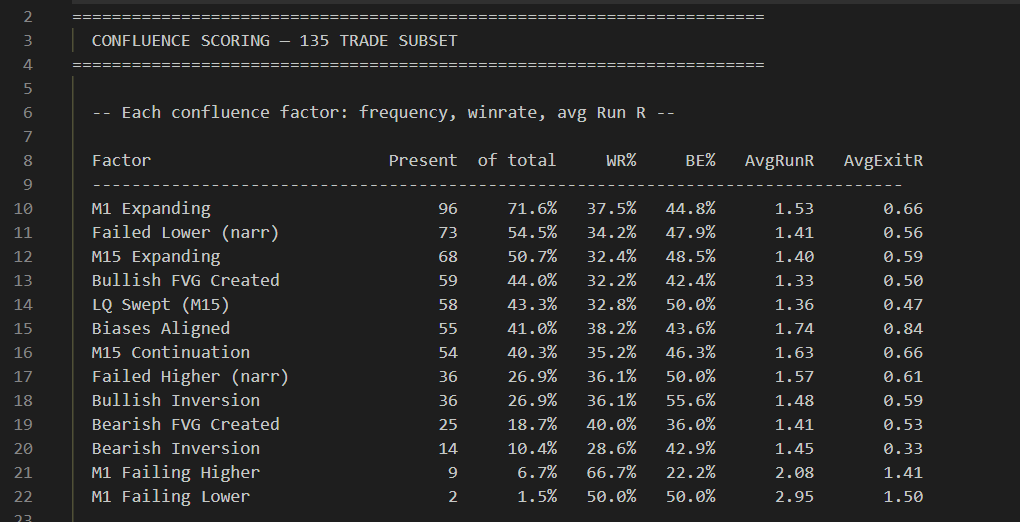Click the 40.0% winrate for Bearish FVG Created
This screenshot has height=522, width=1020.
(611, 424)
